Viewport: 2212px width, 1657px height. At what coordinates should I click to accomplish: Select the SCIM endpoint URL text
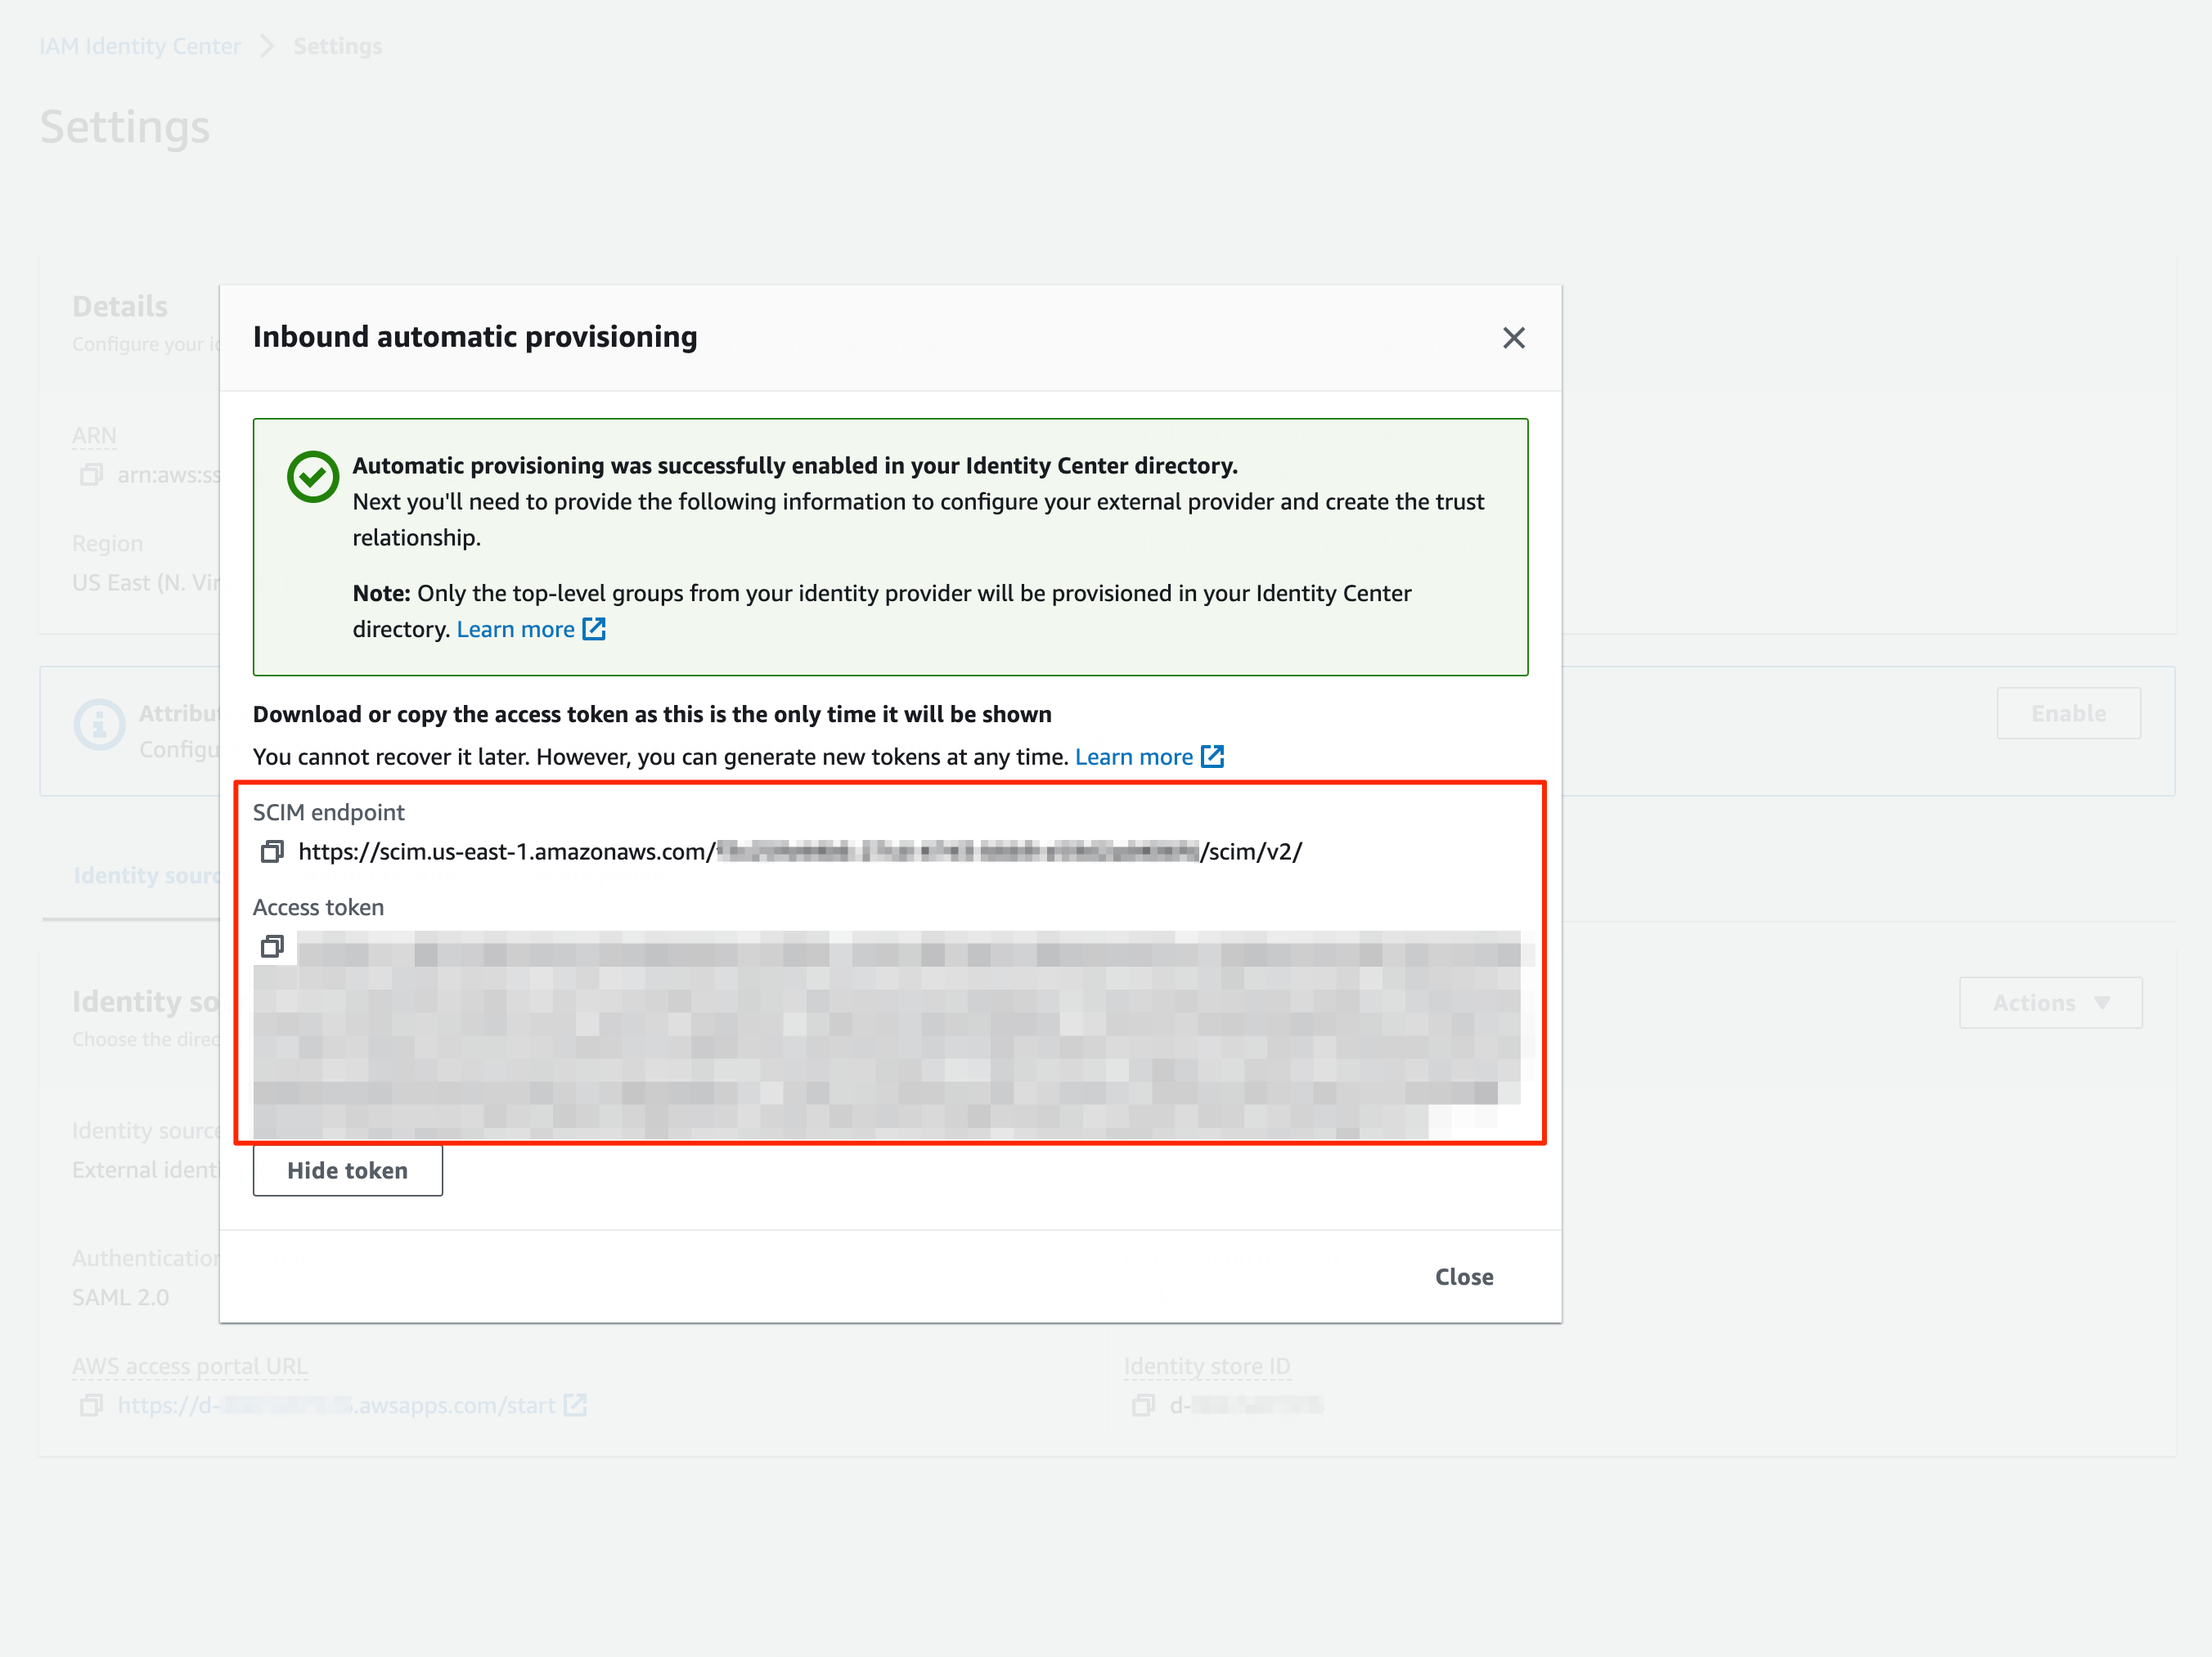click(800, 851)
